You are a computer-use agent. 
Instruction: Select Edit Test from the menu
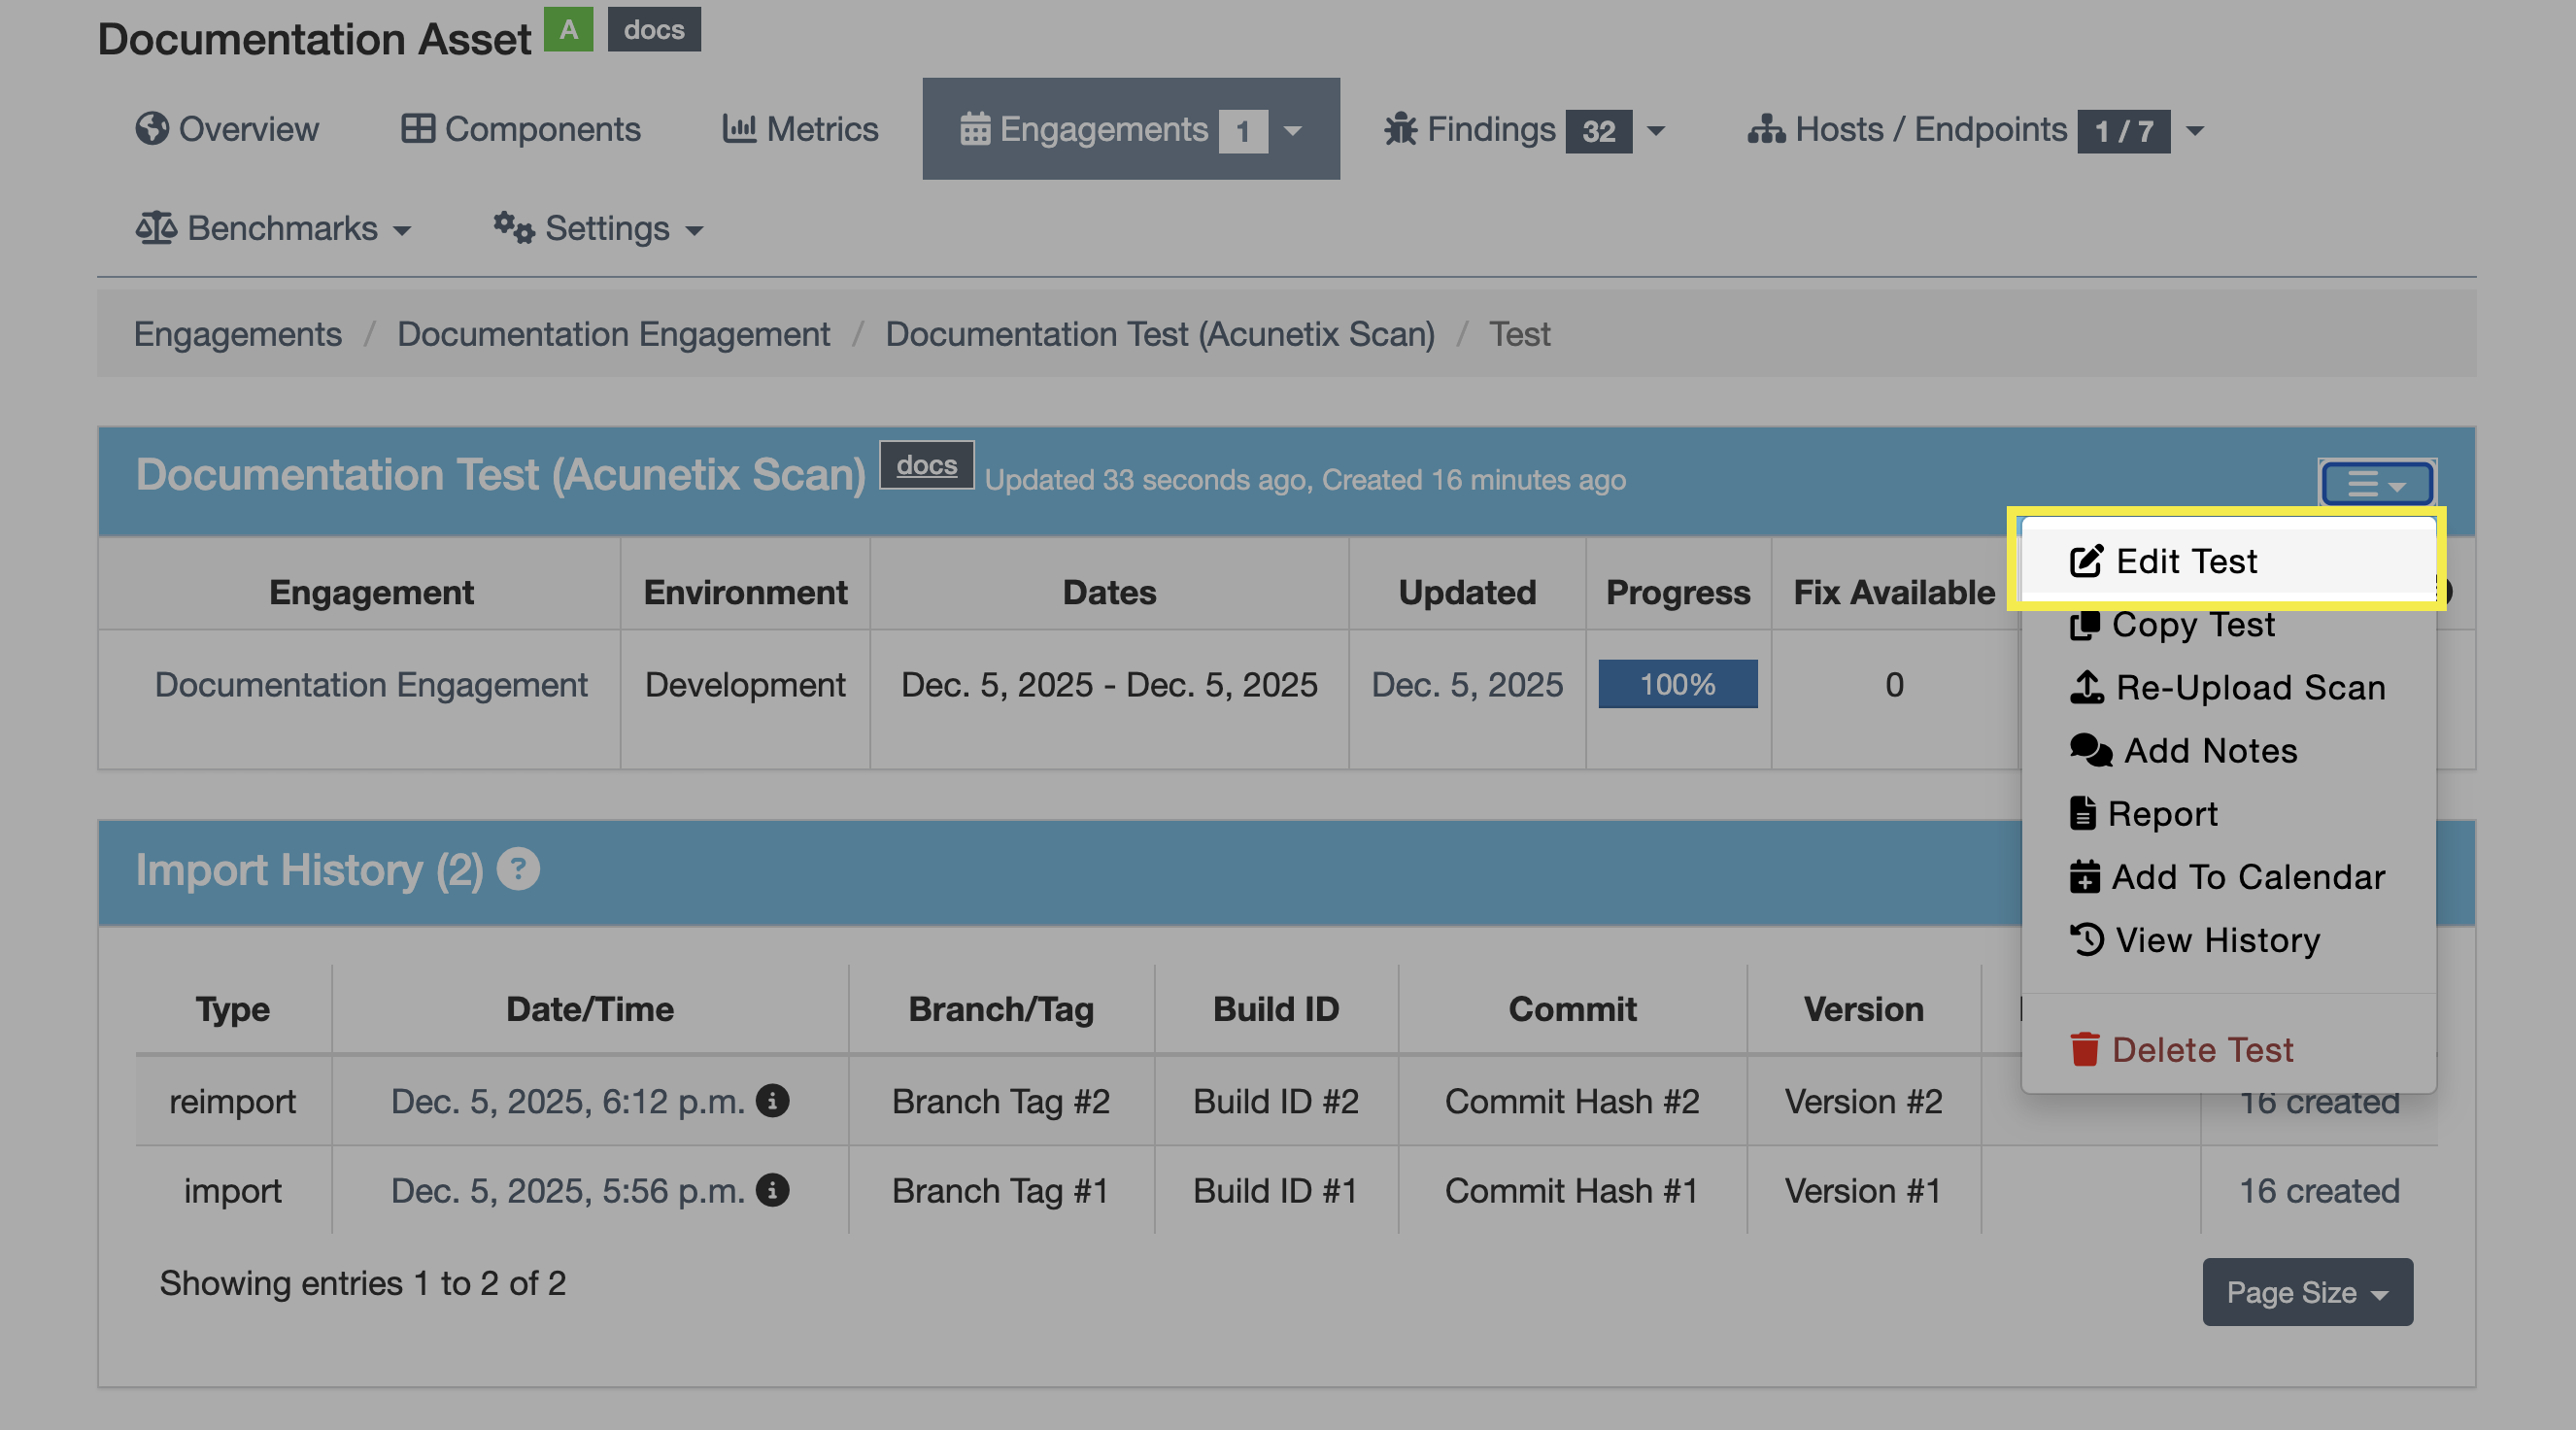(x=2186, y=561)
